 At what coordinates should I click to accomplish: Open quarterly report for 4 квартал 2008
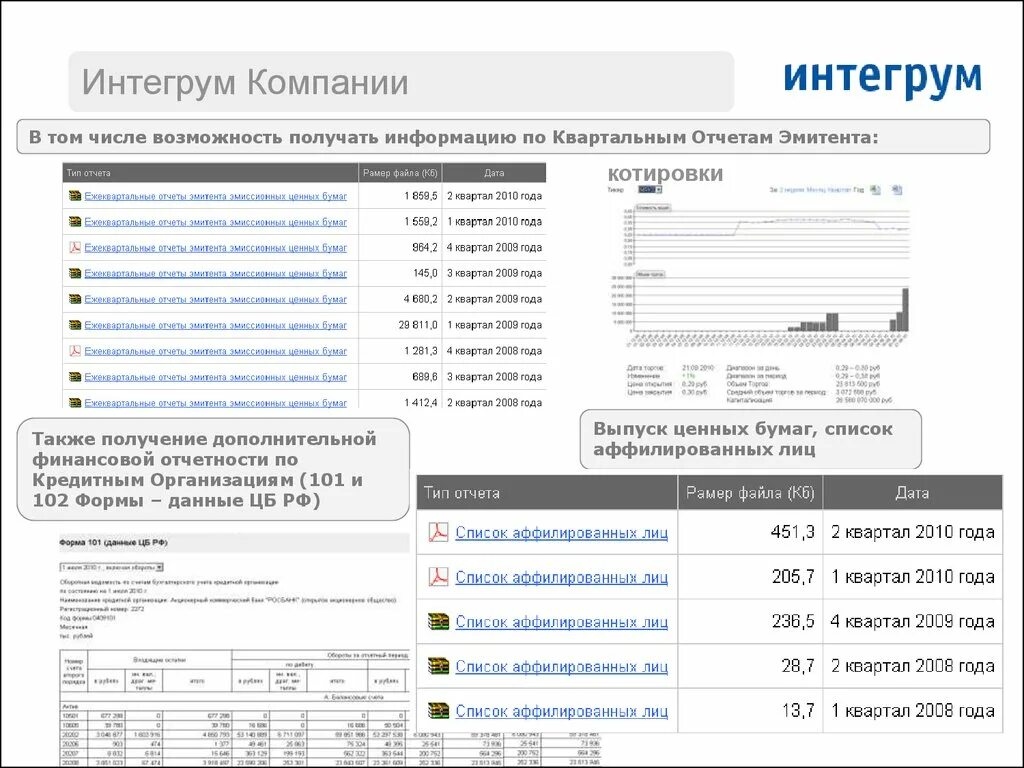click(x=216, y=351)
